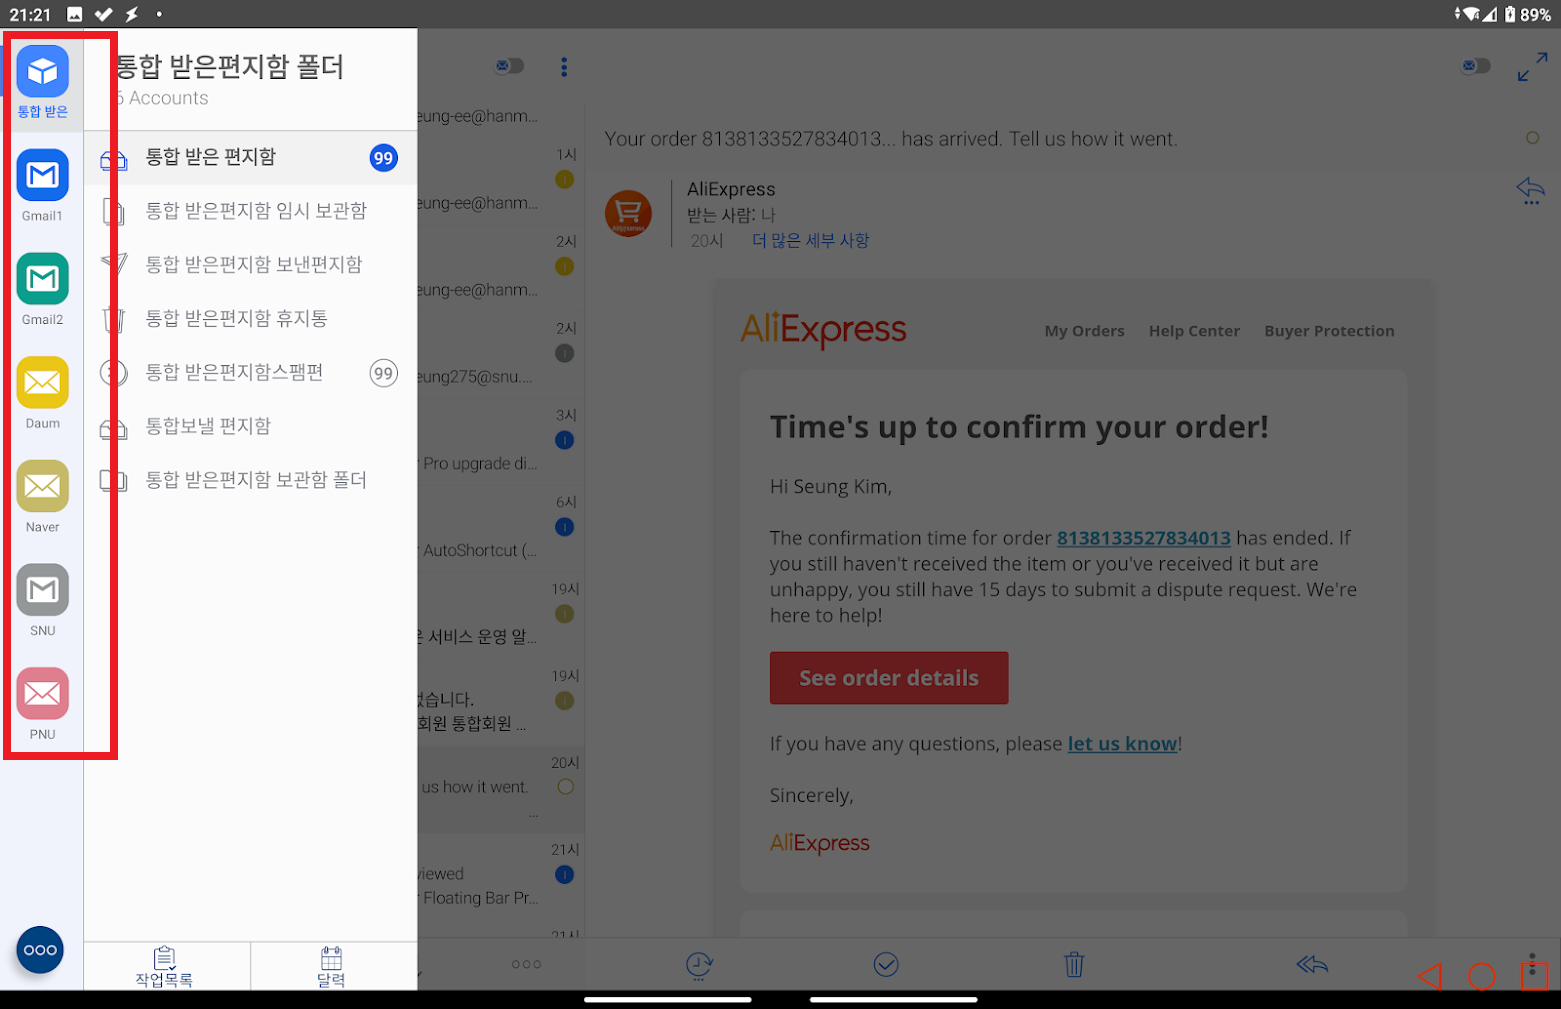Image resolution: width=1561 pixels, height=1009 pixels.
Task: Tap the Android back navigation button
Action: [x=1430, y=976]
